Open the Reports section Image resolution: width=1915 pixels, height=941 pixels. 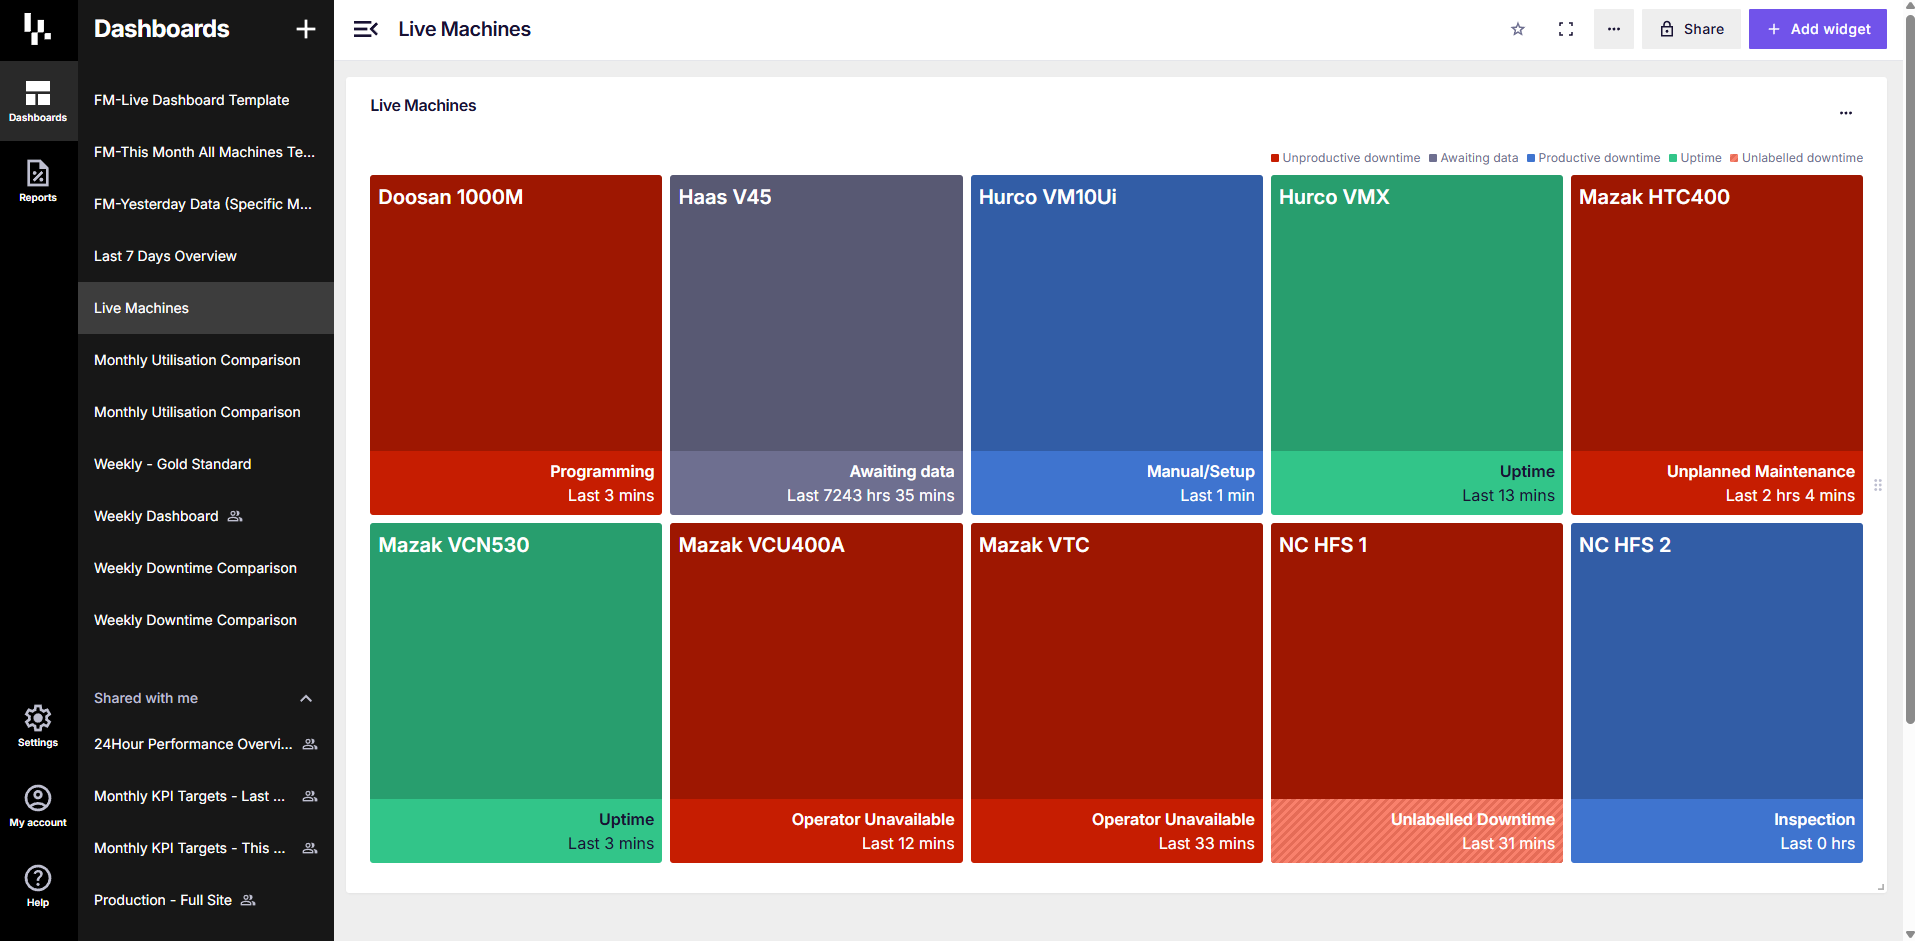pos(38,181)
